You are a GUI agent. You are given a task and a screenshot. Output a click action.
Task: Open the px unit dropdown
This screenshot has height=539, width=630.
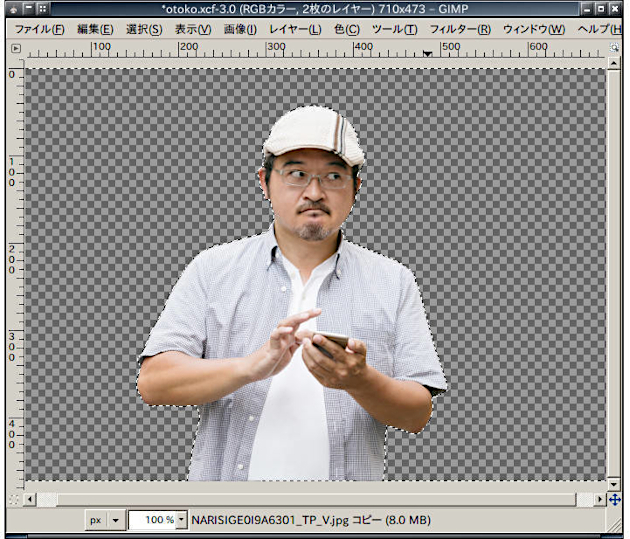pyautogui.click(x=105, y=520)
